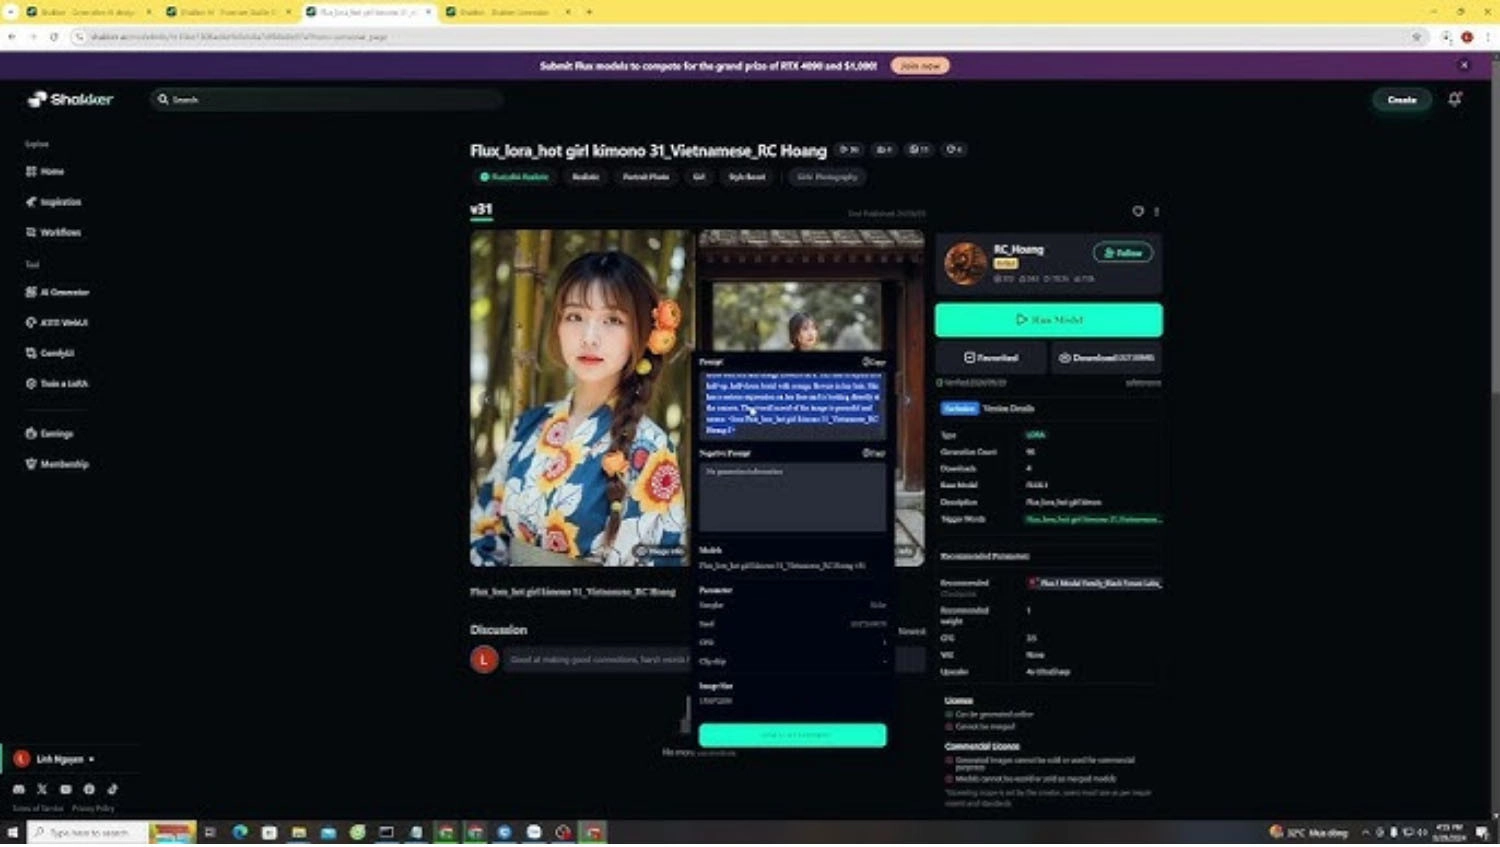Viewport: 1500px width, 847px height.
Task: Open AI Generator in the sidebar
Action: (x=57, y=292)
